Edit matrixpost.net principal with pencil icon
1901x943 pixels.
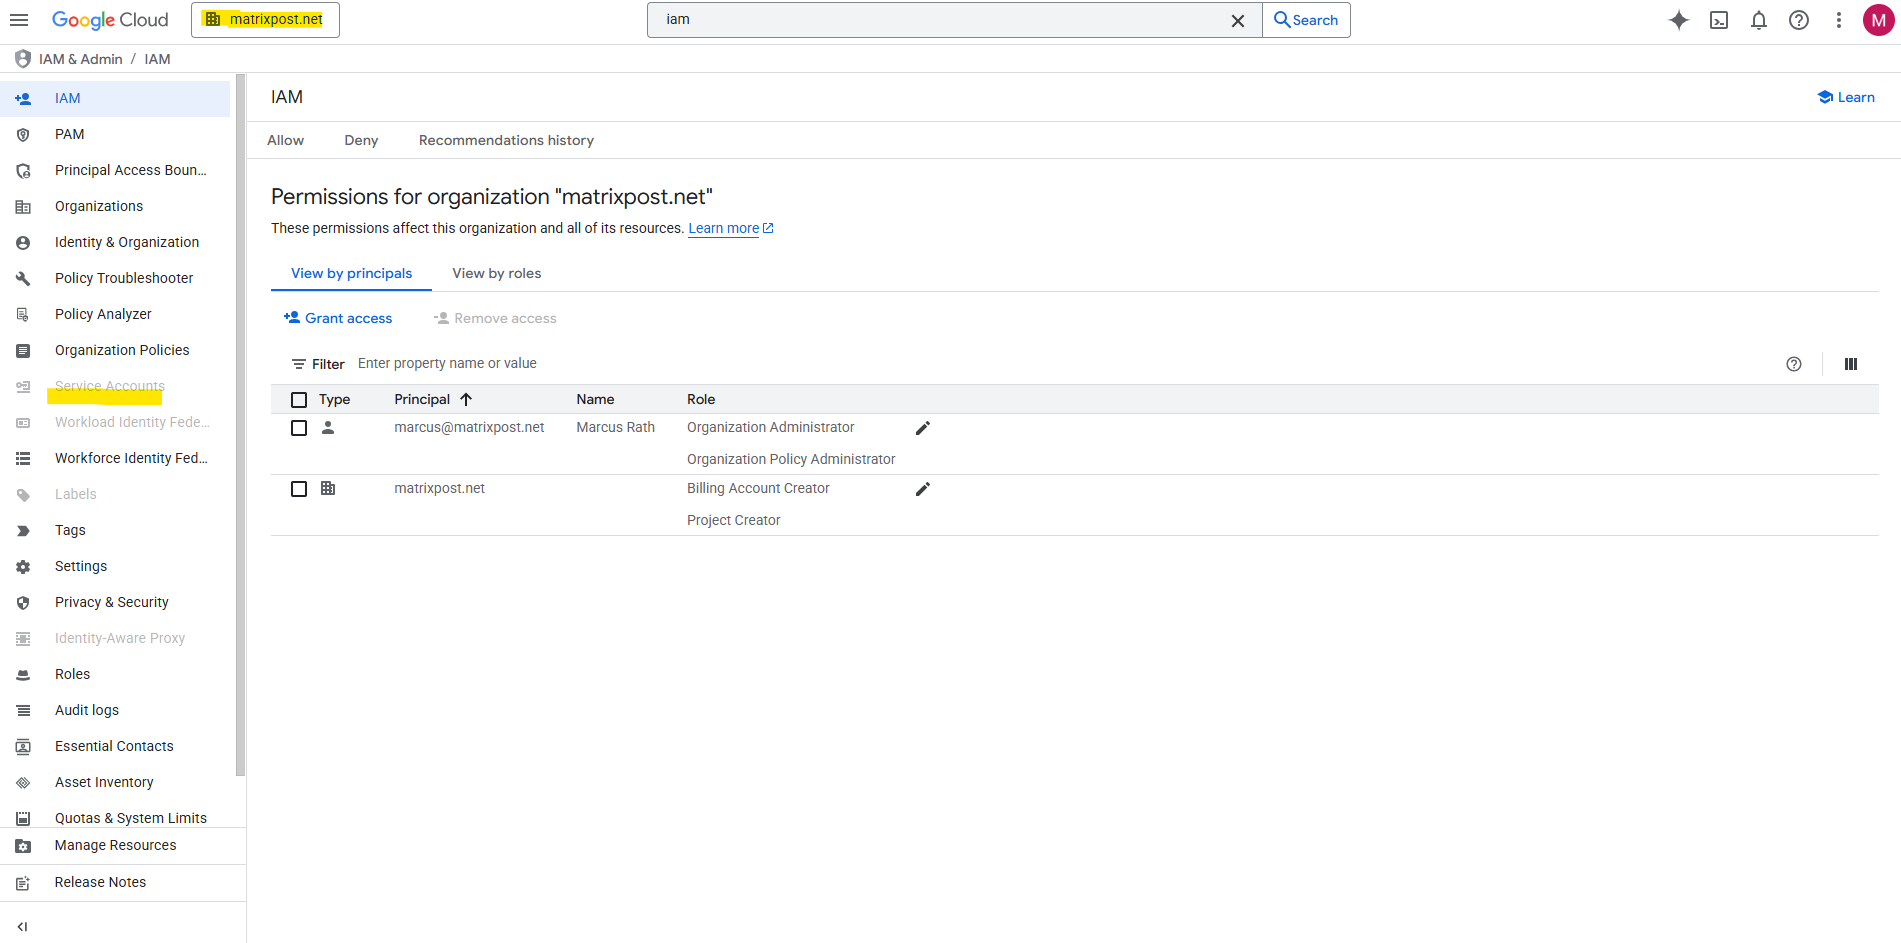922,489
